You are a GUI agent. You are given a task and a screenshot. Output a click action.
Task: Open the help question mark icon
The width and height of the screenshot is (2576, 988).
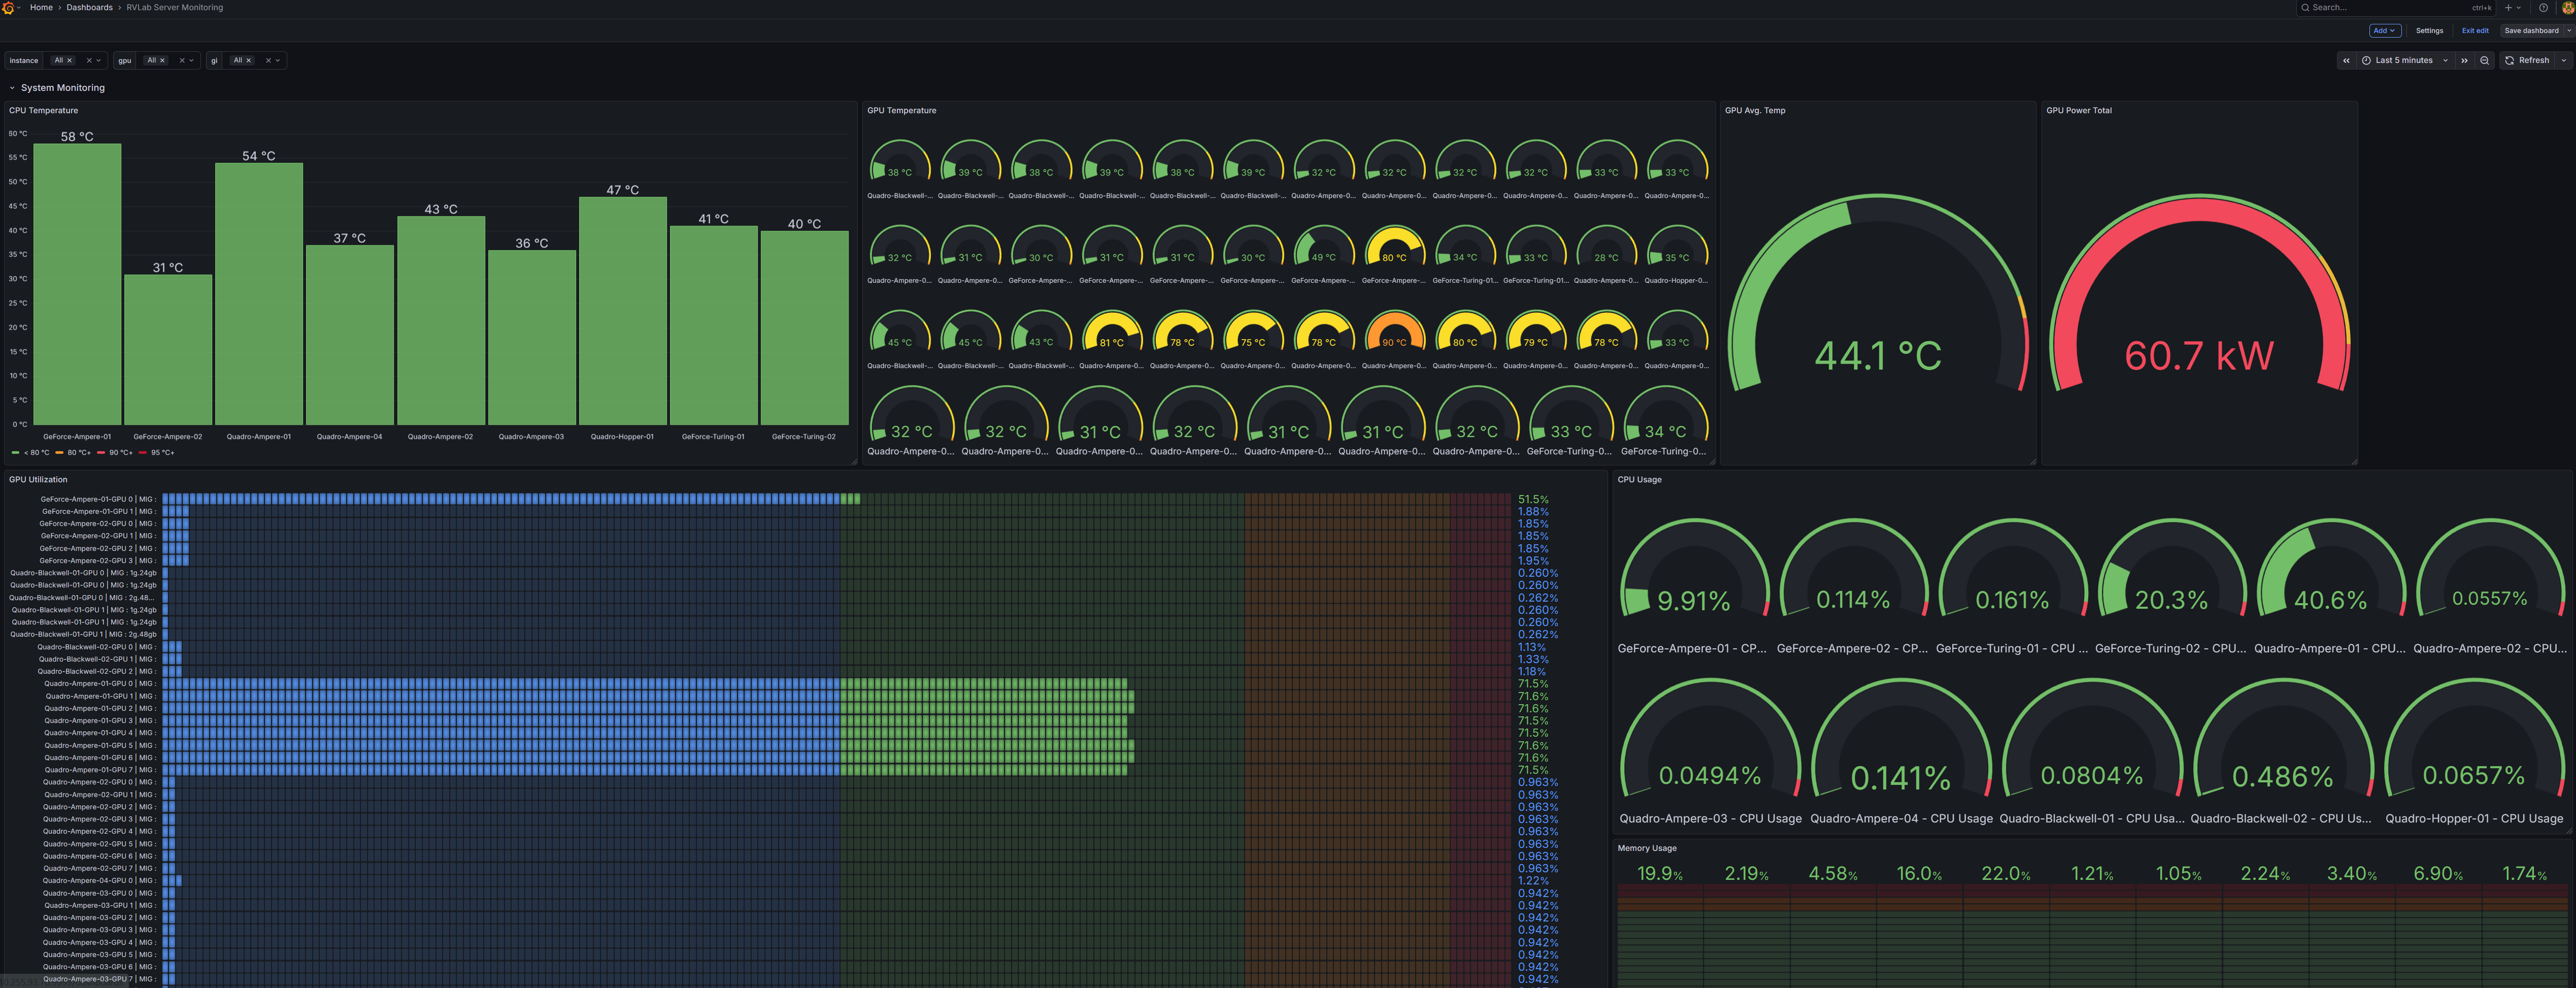tap(2543, 7)
